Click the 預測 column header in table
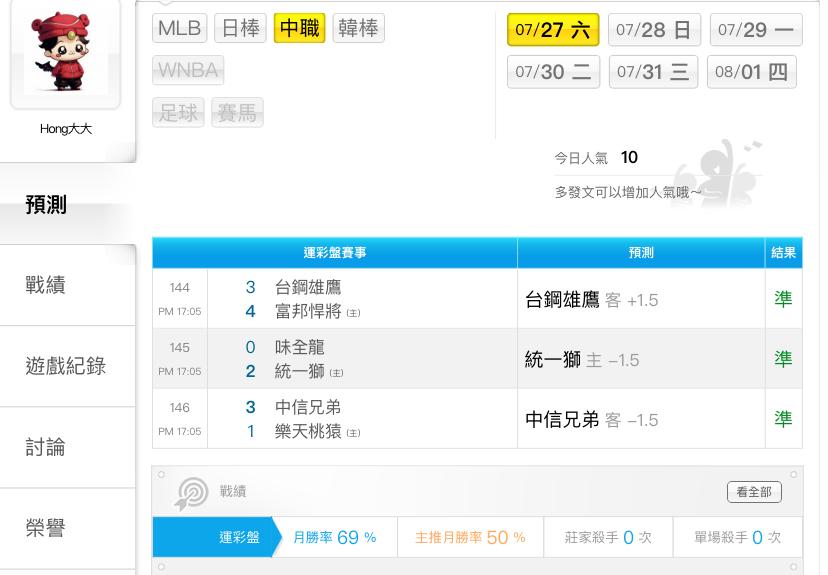This screenshot has height=575, width=828. pyautogui.click(x=641, y=253)
